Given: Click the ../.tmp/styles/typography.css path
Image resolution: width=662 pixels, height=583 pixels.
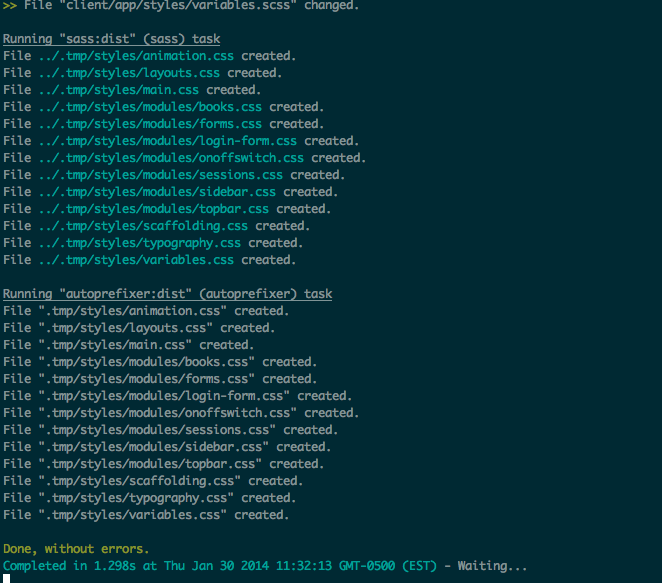Looking at the screenshot, I should [x=140, y=243].
